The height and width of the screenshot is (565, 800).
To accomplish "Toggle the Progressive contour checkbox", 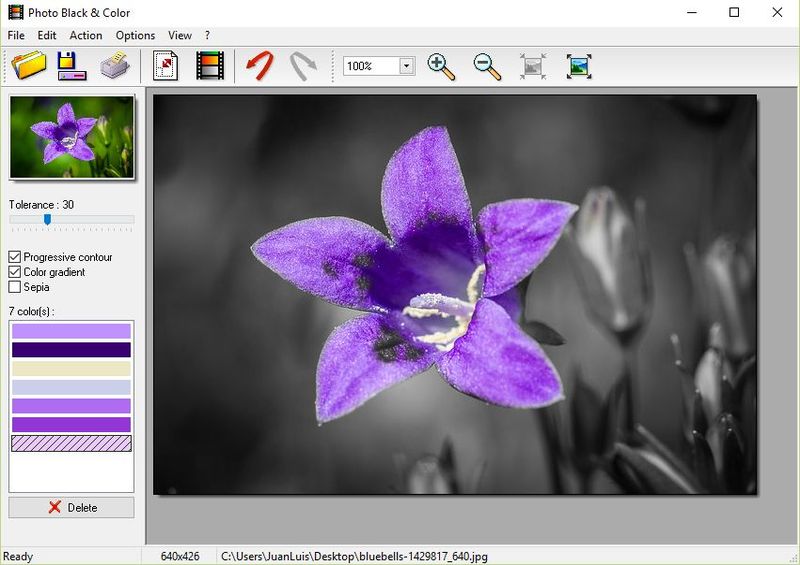I will [15, 257].
